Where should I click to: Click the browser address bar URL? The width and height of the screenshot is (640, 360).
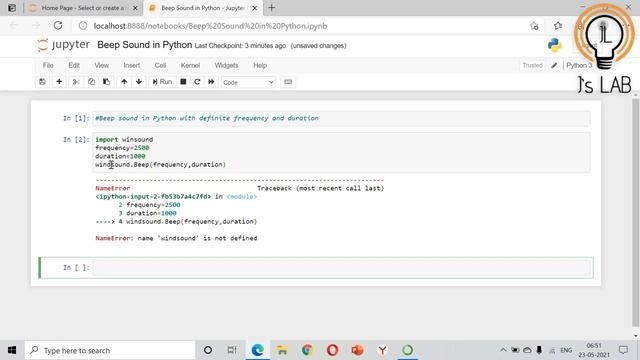pyautogui.click(x=210, y=26)
